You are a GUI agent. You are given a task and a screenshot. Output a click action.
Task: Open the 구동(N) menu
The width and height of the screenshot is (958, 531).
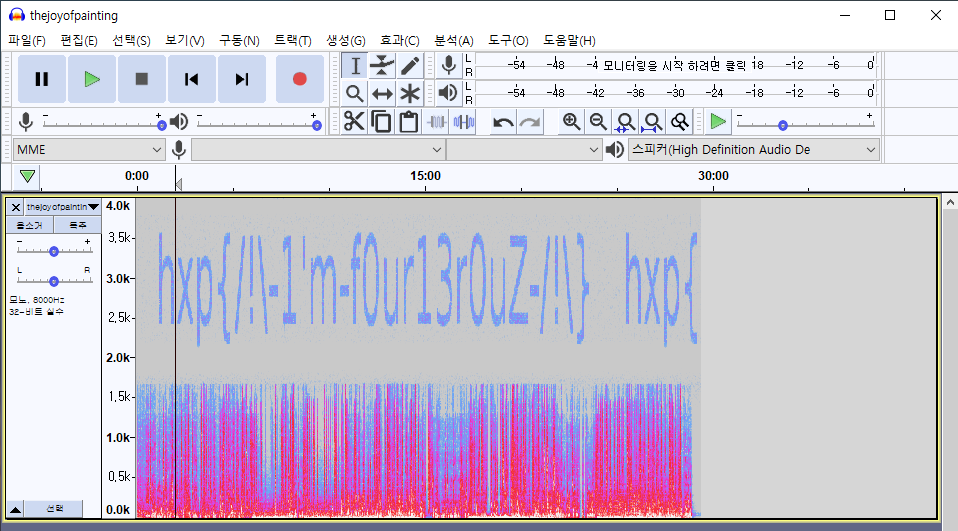(x=239, y=40)
